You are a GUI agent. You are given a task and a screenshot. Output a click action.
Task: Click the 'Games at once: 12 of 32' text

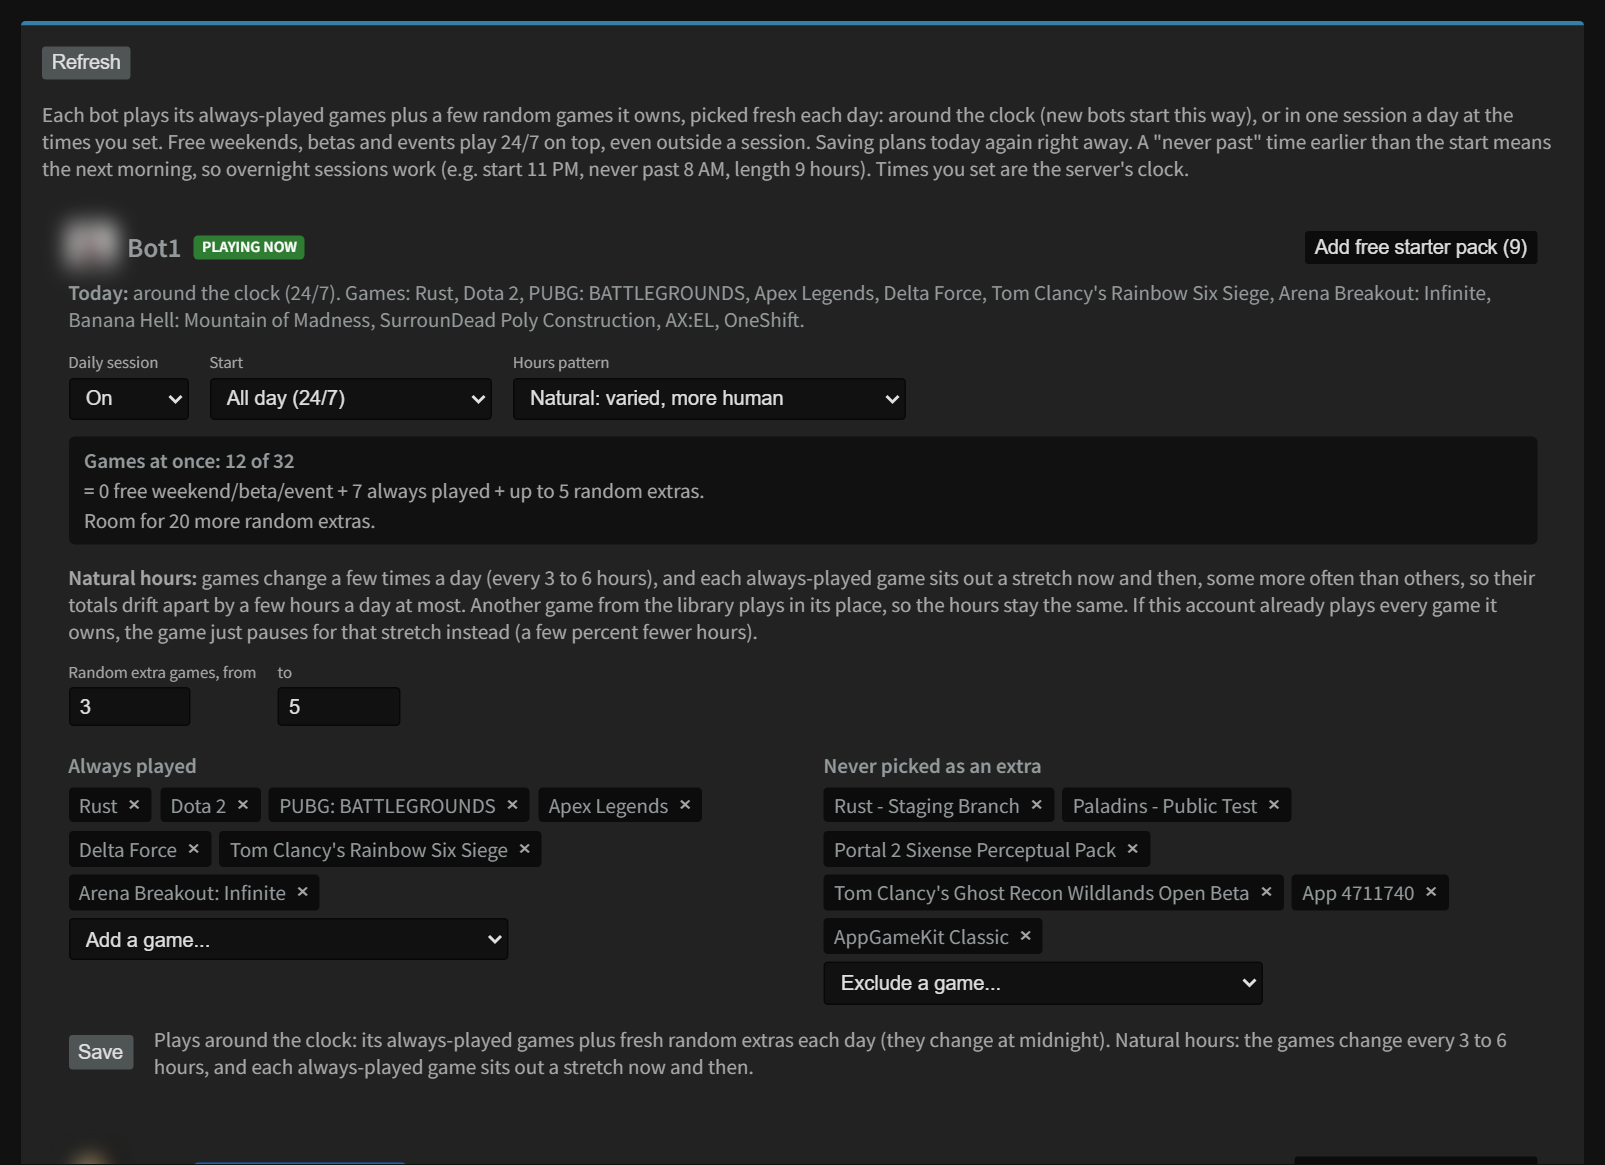coord(189,461)
